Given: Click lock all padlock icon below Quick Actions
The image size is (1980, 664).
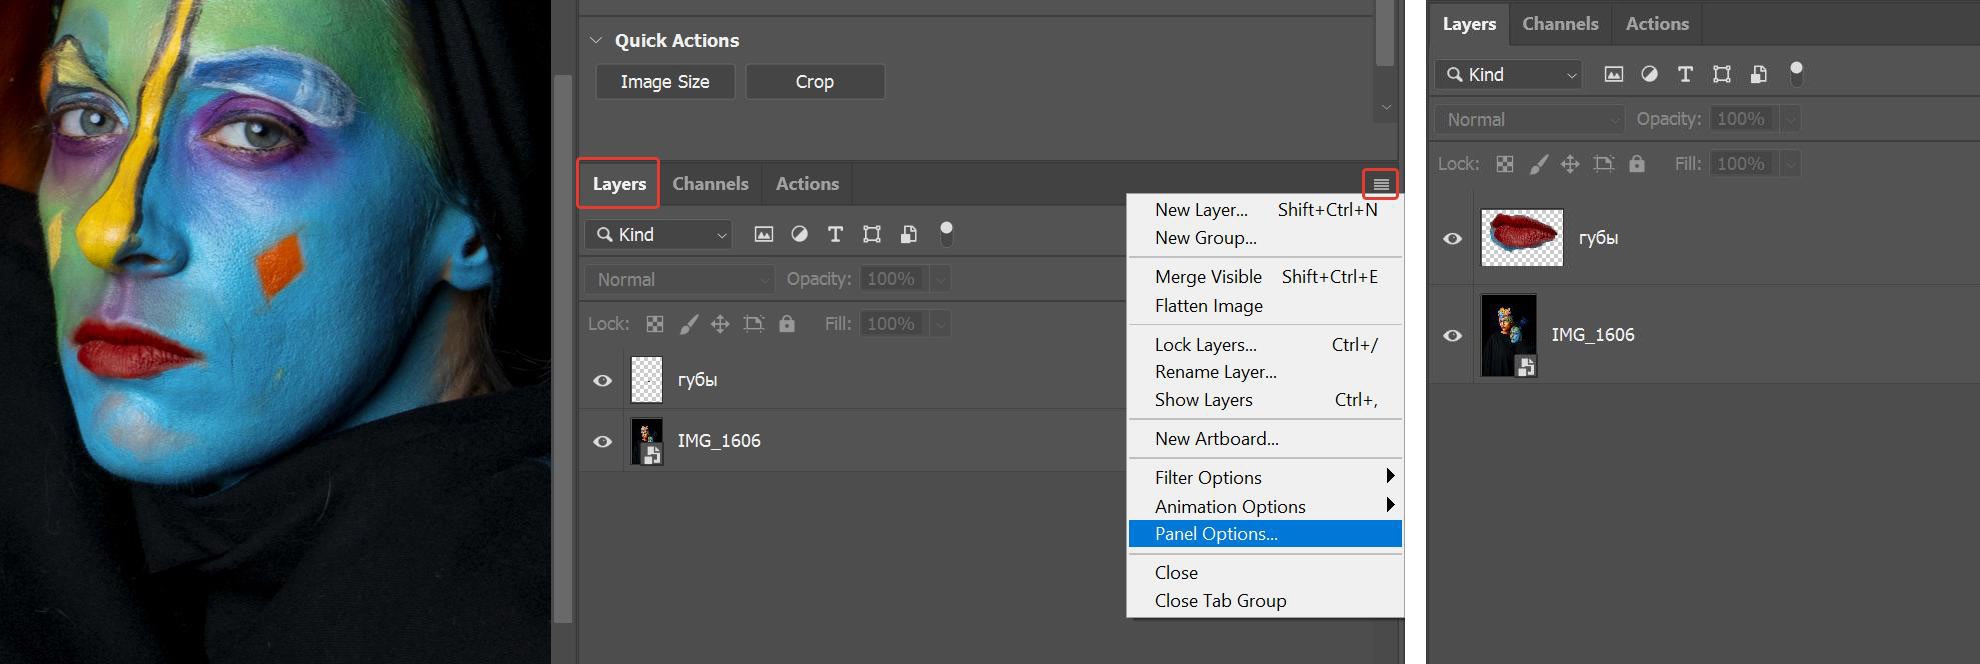Looking at the screenshot, I should tap(787, 324).
